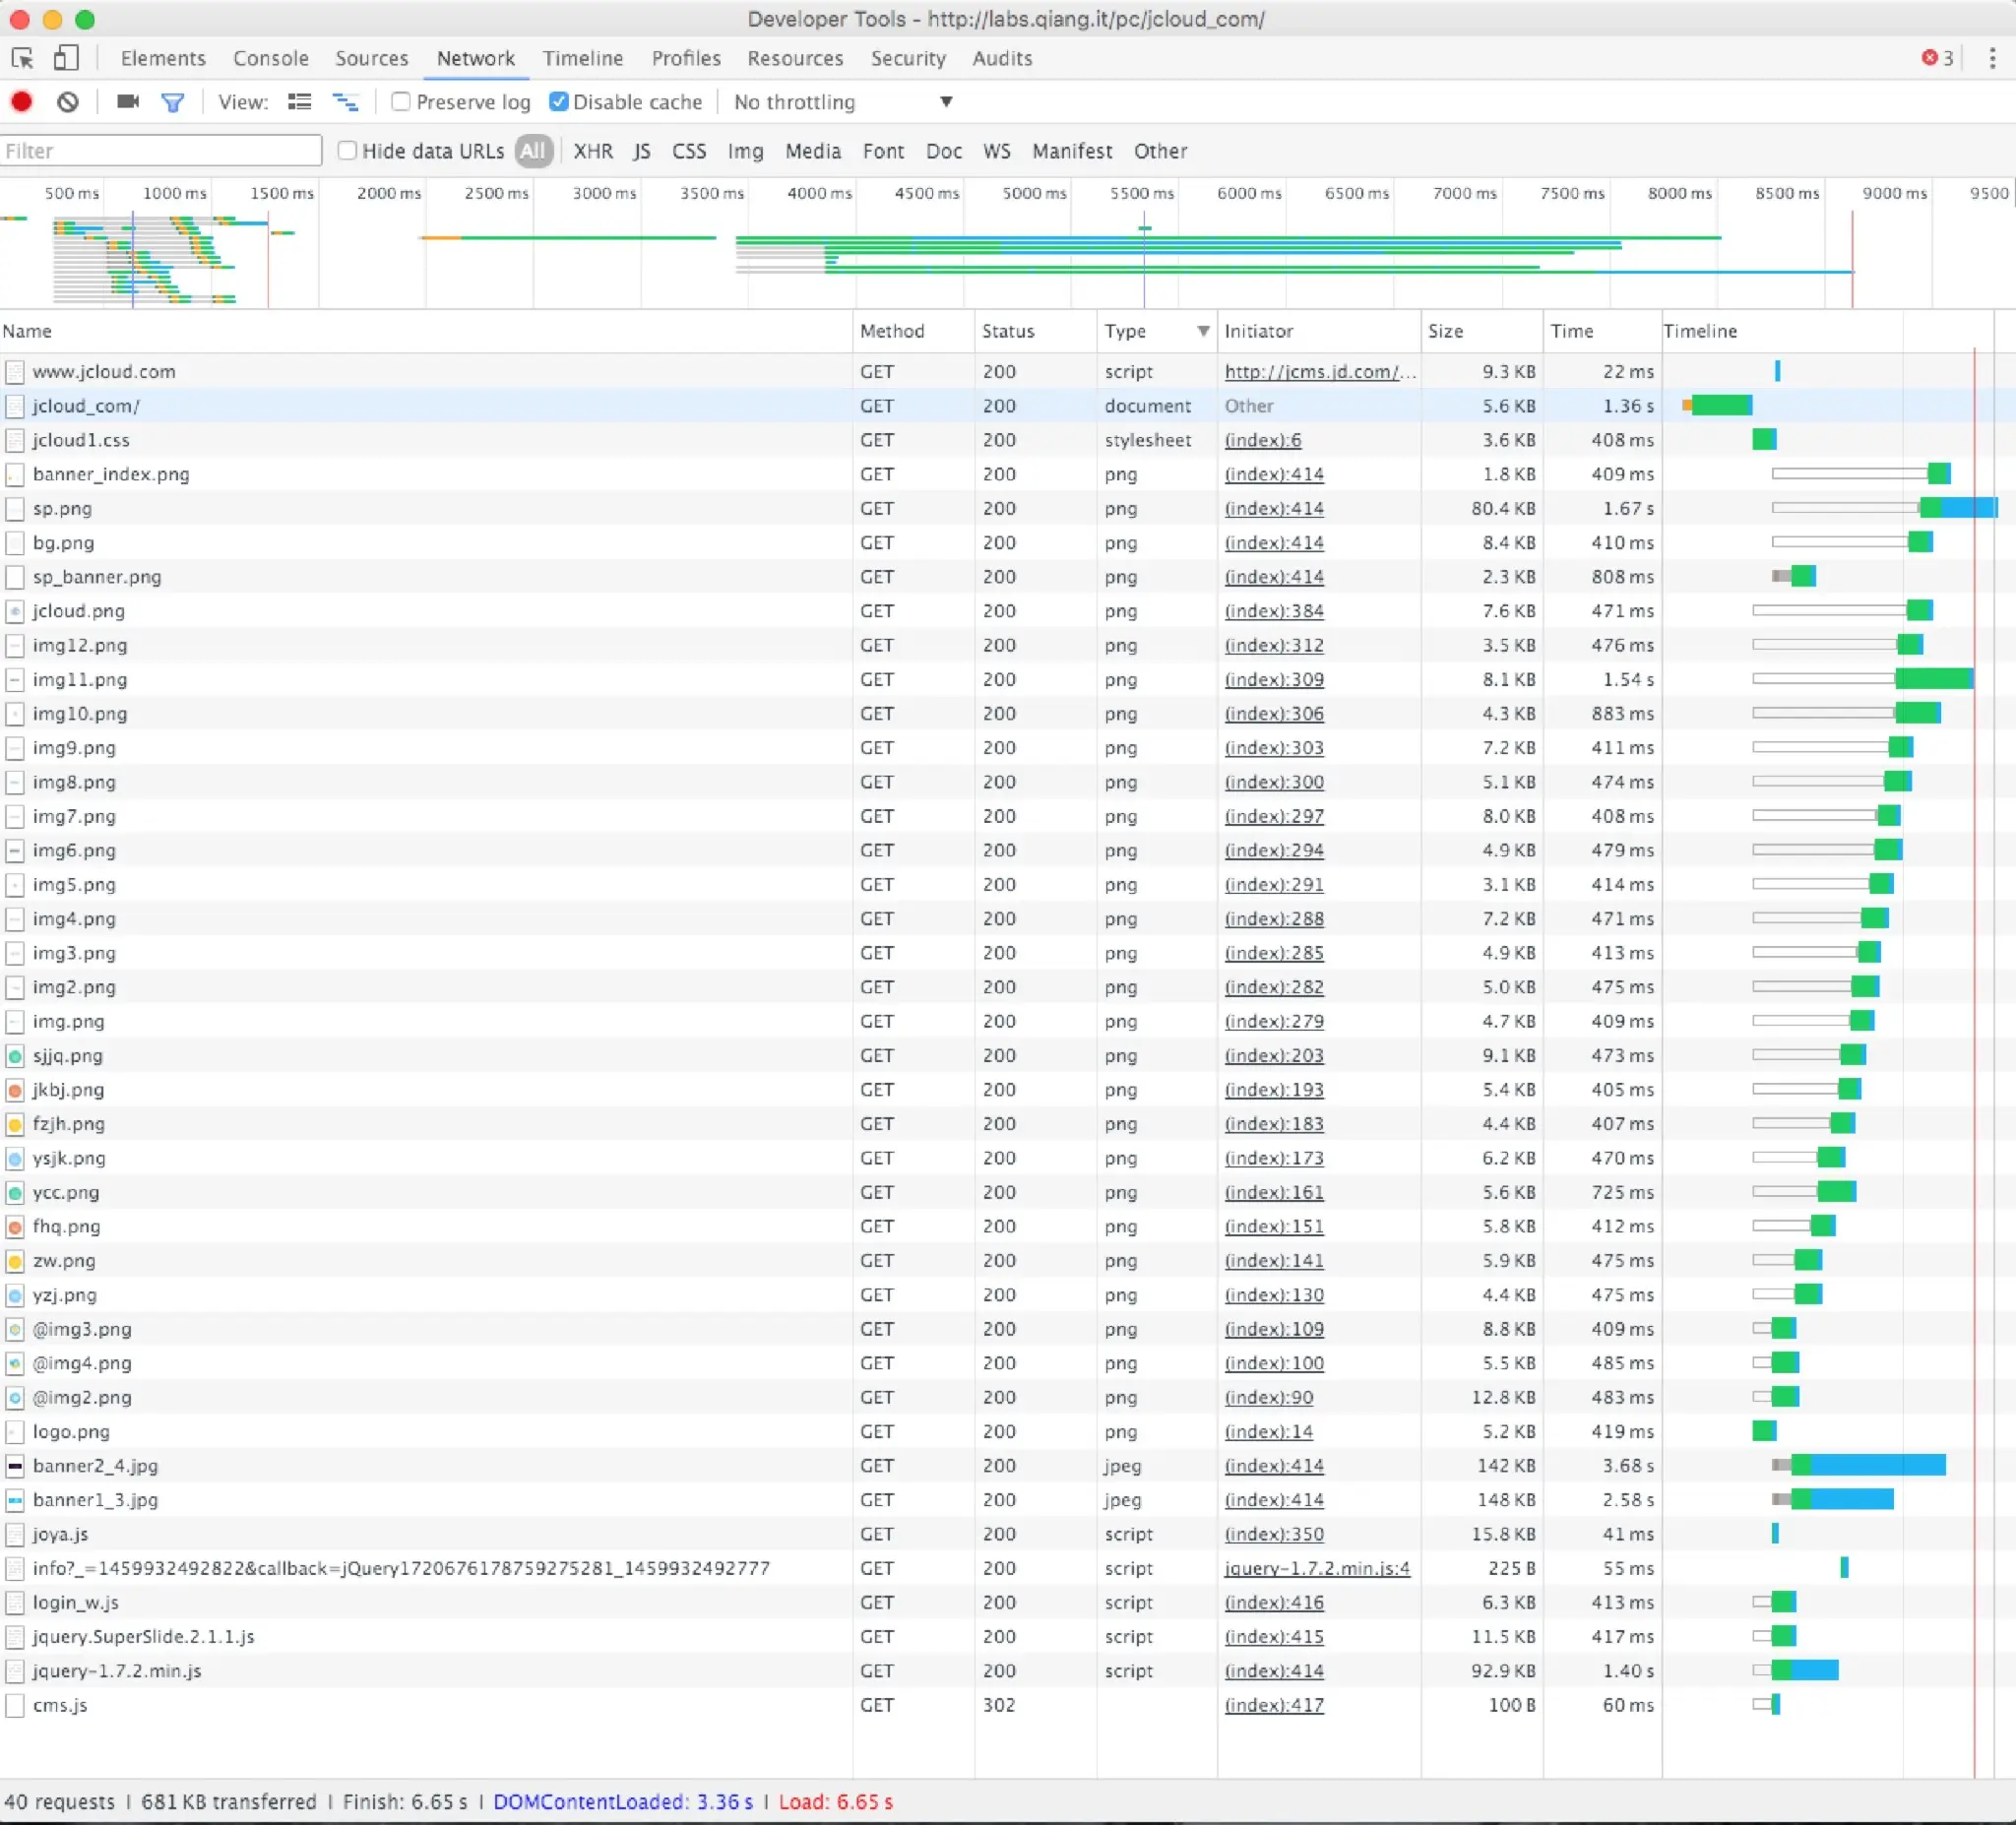The width and height of the screenshot is (2016, 1825).
Task: Open the Timeline tab
Action: (583, 58)
